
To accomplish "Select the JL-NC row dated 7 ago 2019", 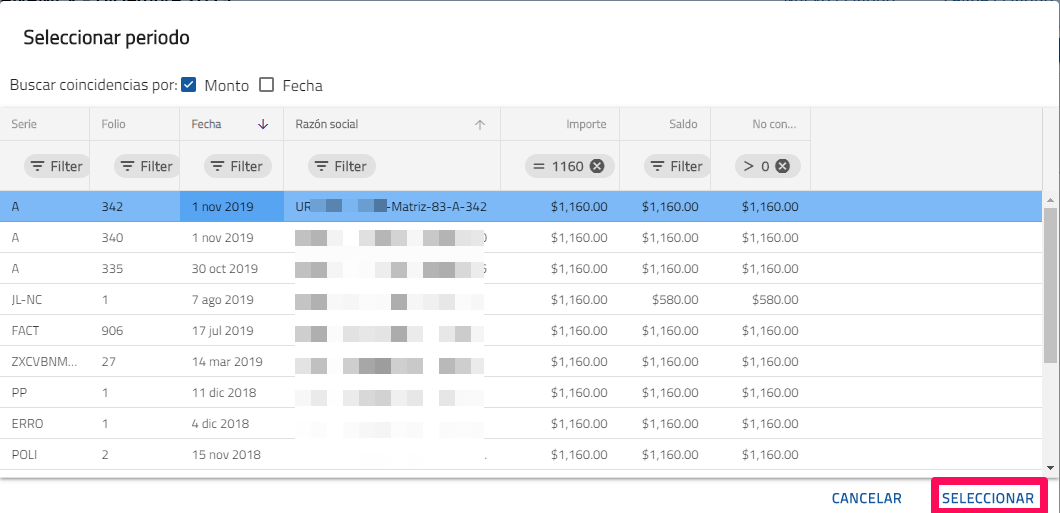I will click(x=400, y=299).
